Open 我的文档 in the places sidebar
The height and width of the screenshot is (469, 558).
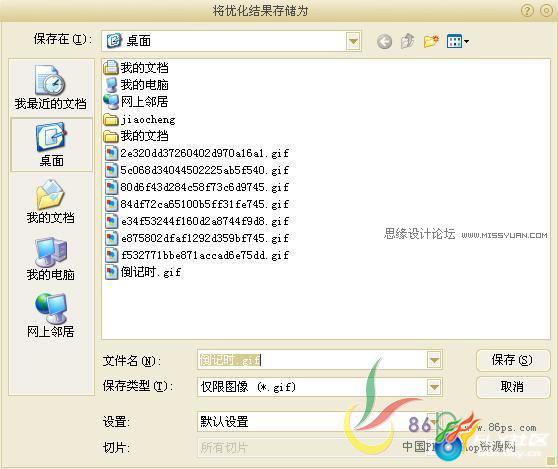tap(51, 201)
